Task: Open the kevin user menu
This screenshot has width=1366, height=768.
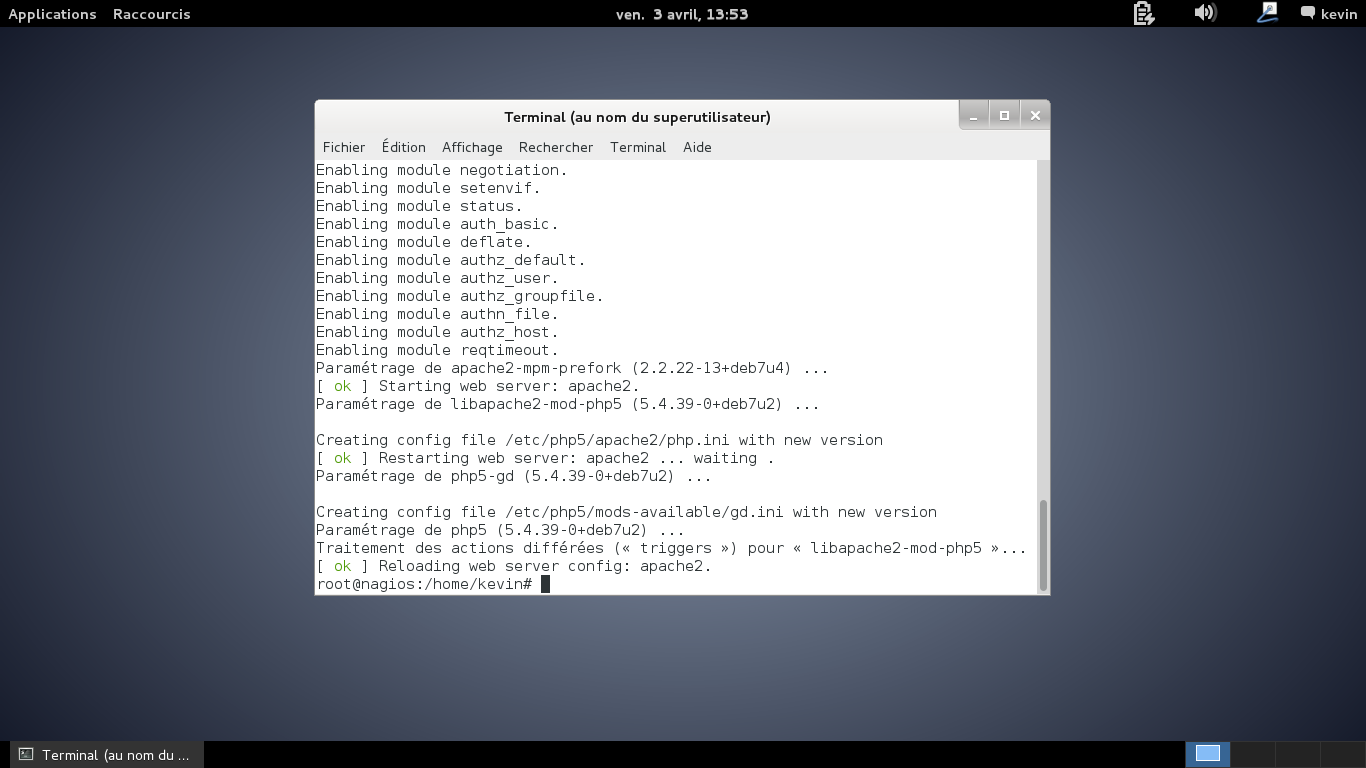Action: click(1329, 14)
